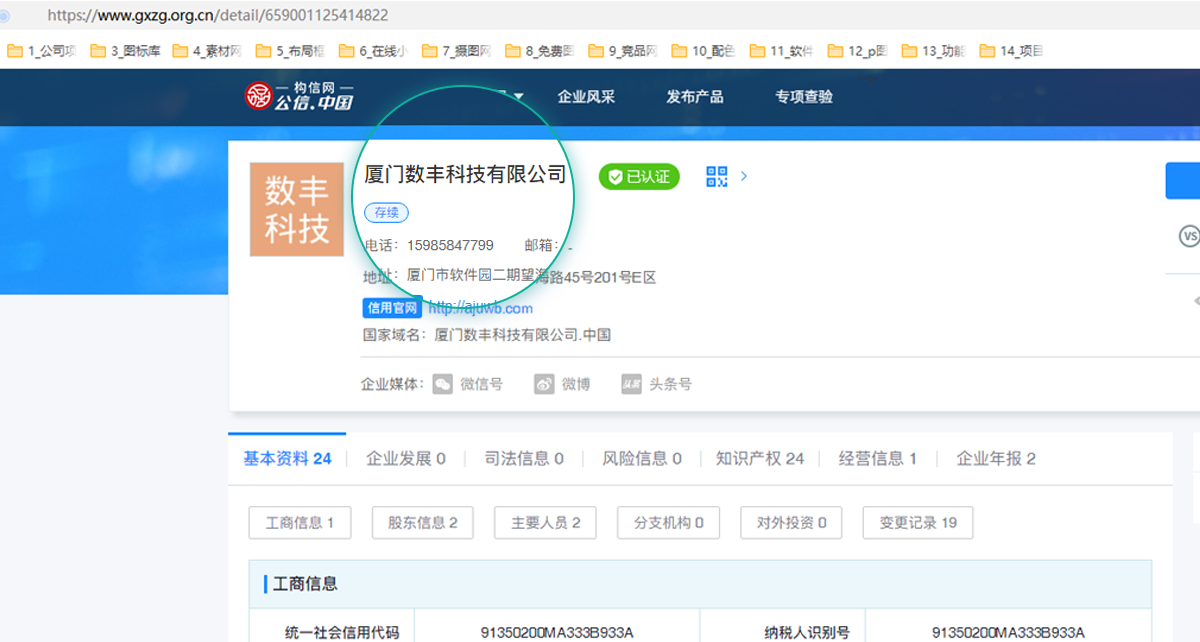Click the WeChat 微信号 icon
1200x642 pixels.
443,384
